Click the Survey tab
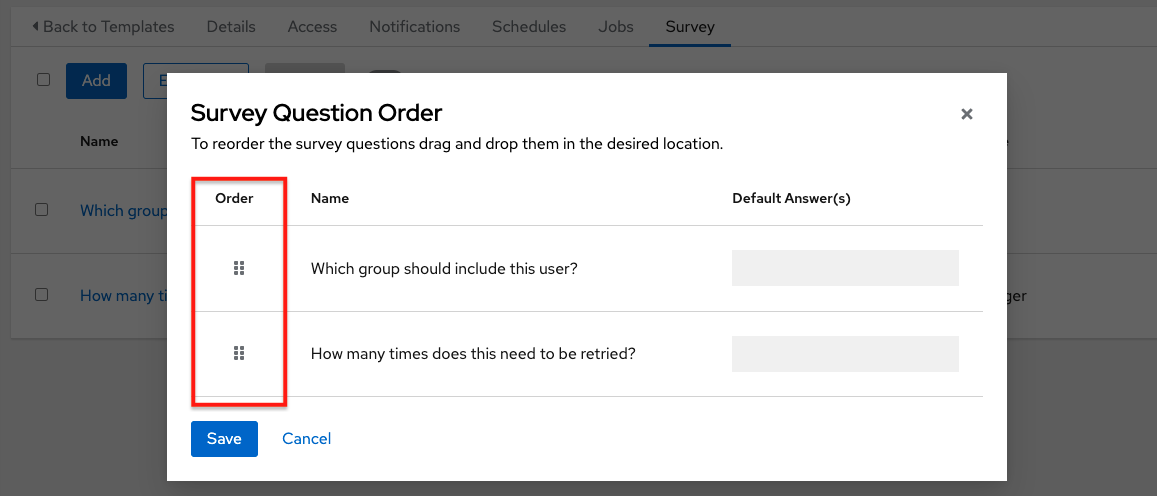1157x496 pixels. [x=690, y=27]
